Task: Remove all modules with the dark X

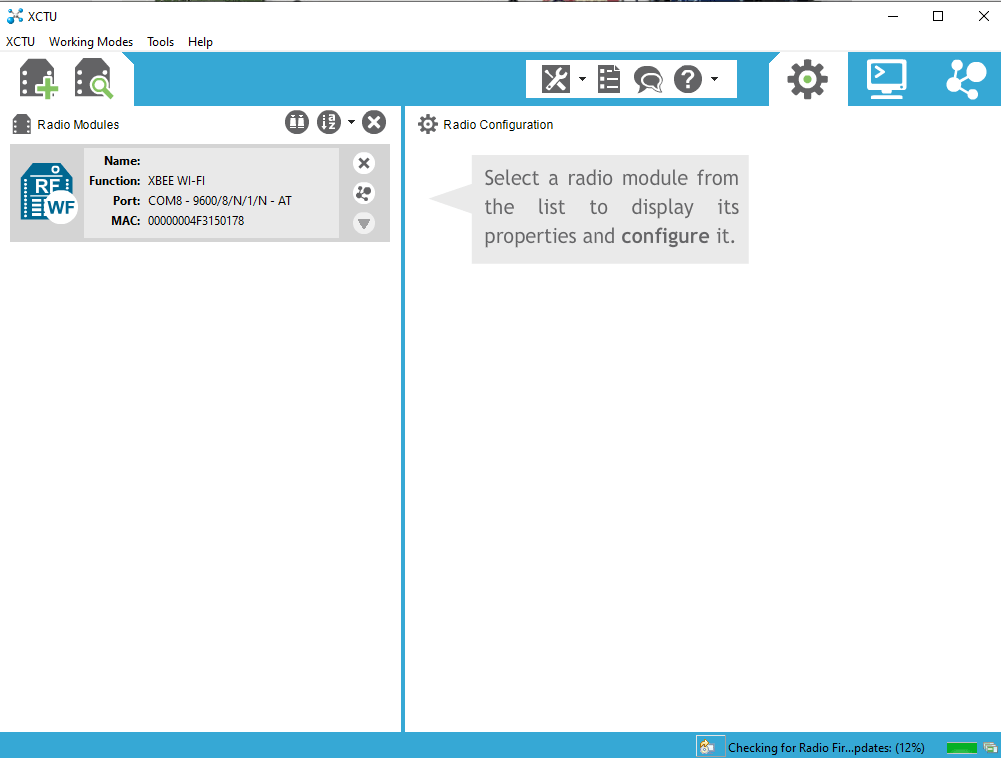Action: click(x=374, y=122)
